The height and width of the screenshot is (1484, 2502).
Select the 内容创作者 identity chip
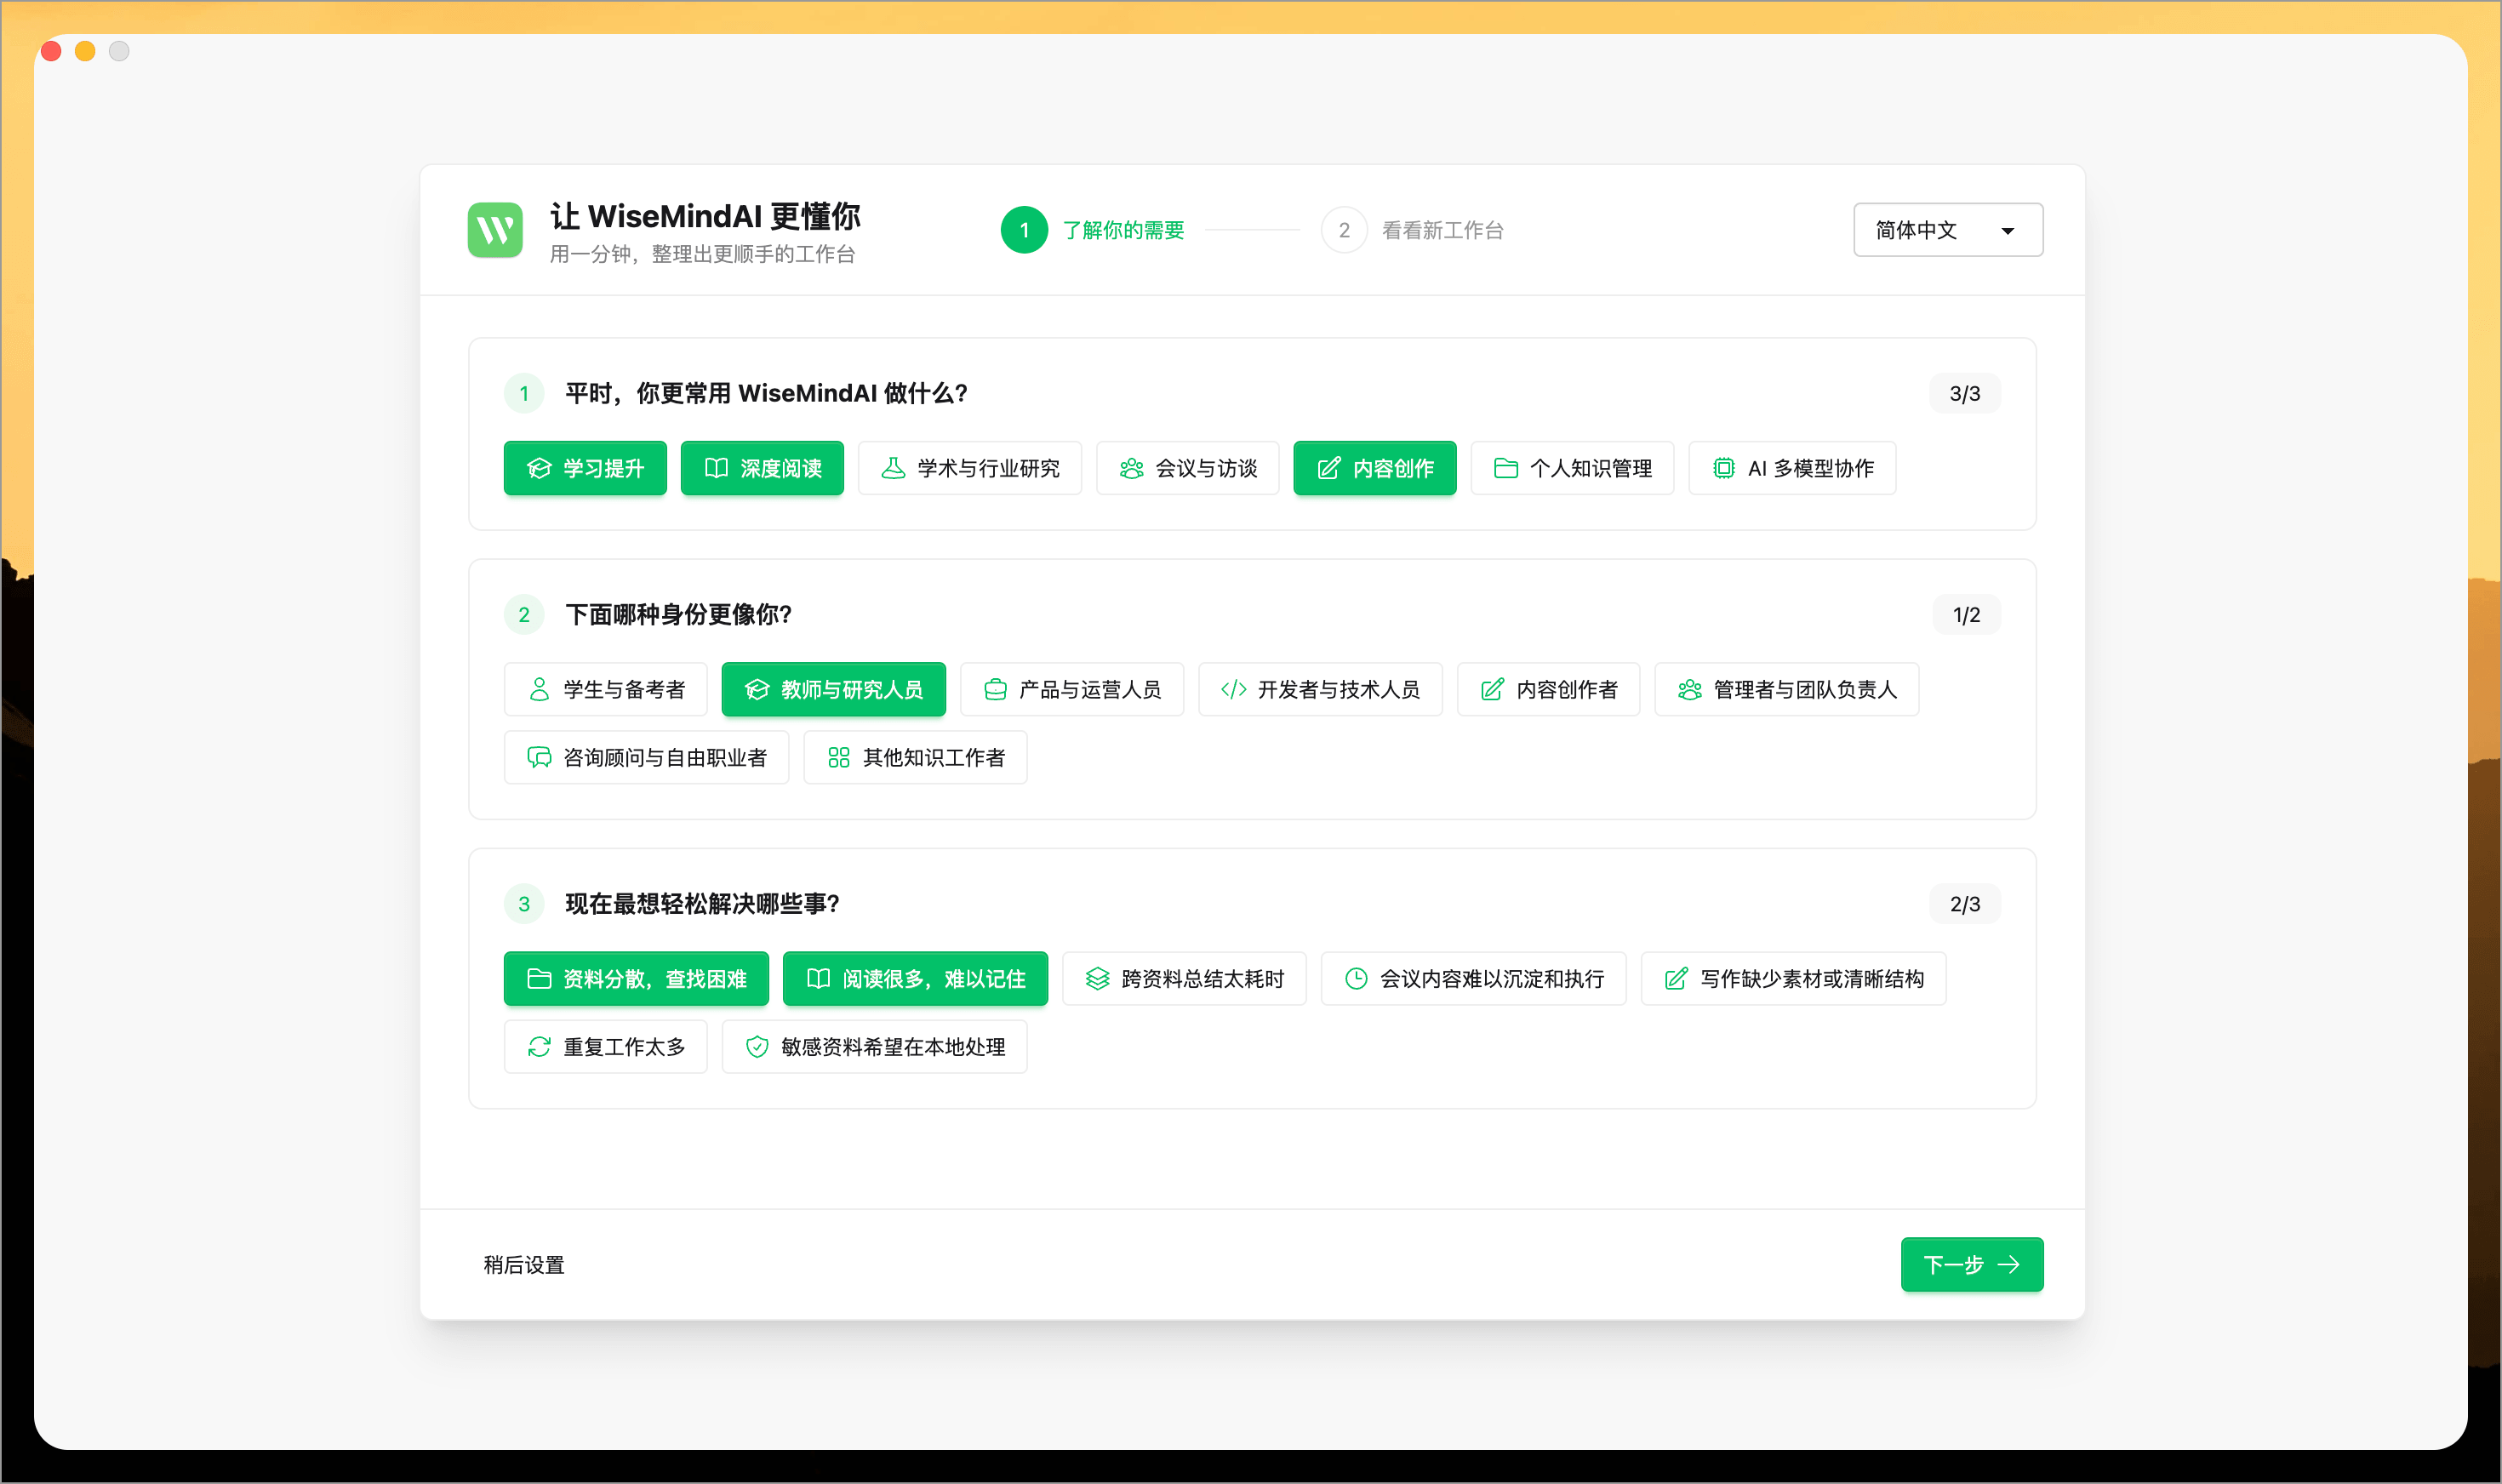click(1549, 689)
